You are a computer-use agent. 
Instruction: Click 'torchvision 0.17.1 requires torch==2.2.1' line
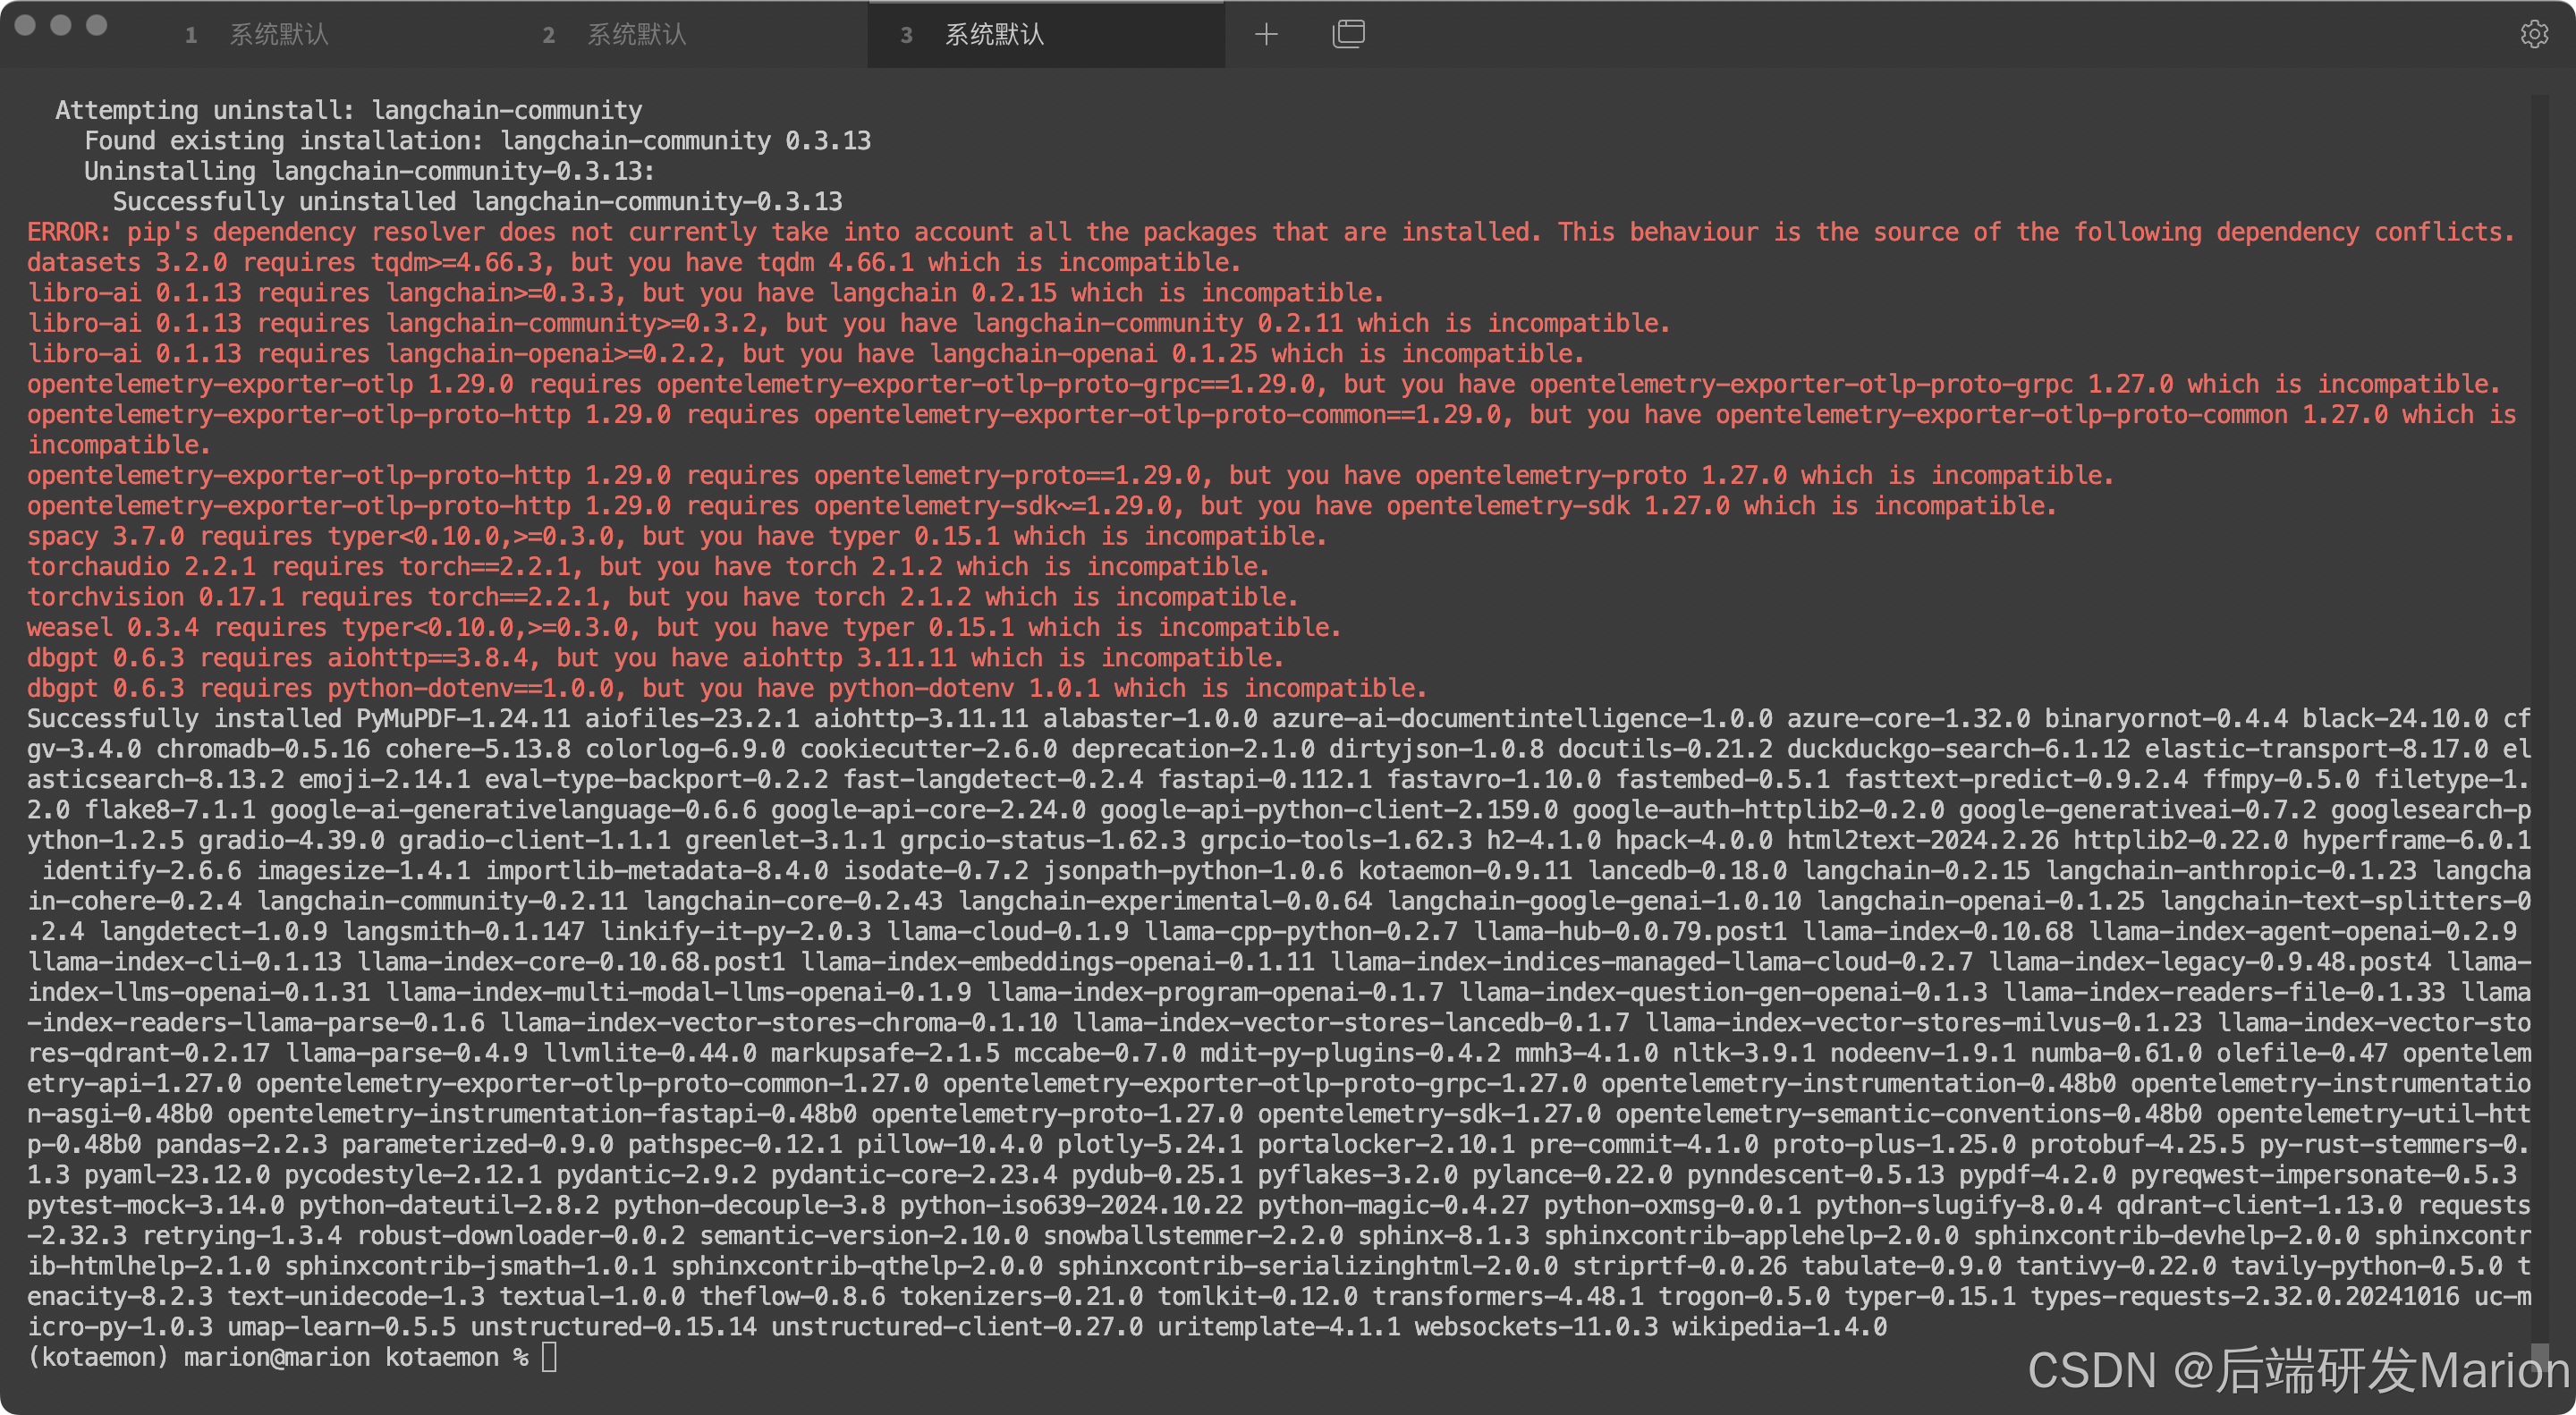(662, 597)
